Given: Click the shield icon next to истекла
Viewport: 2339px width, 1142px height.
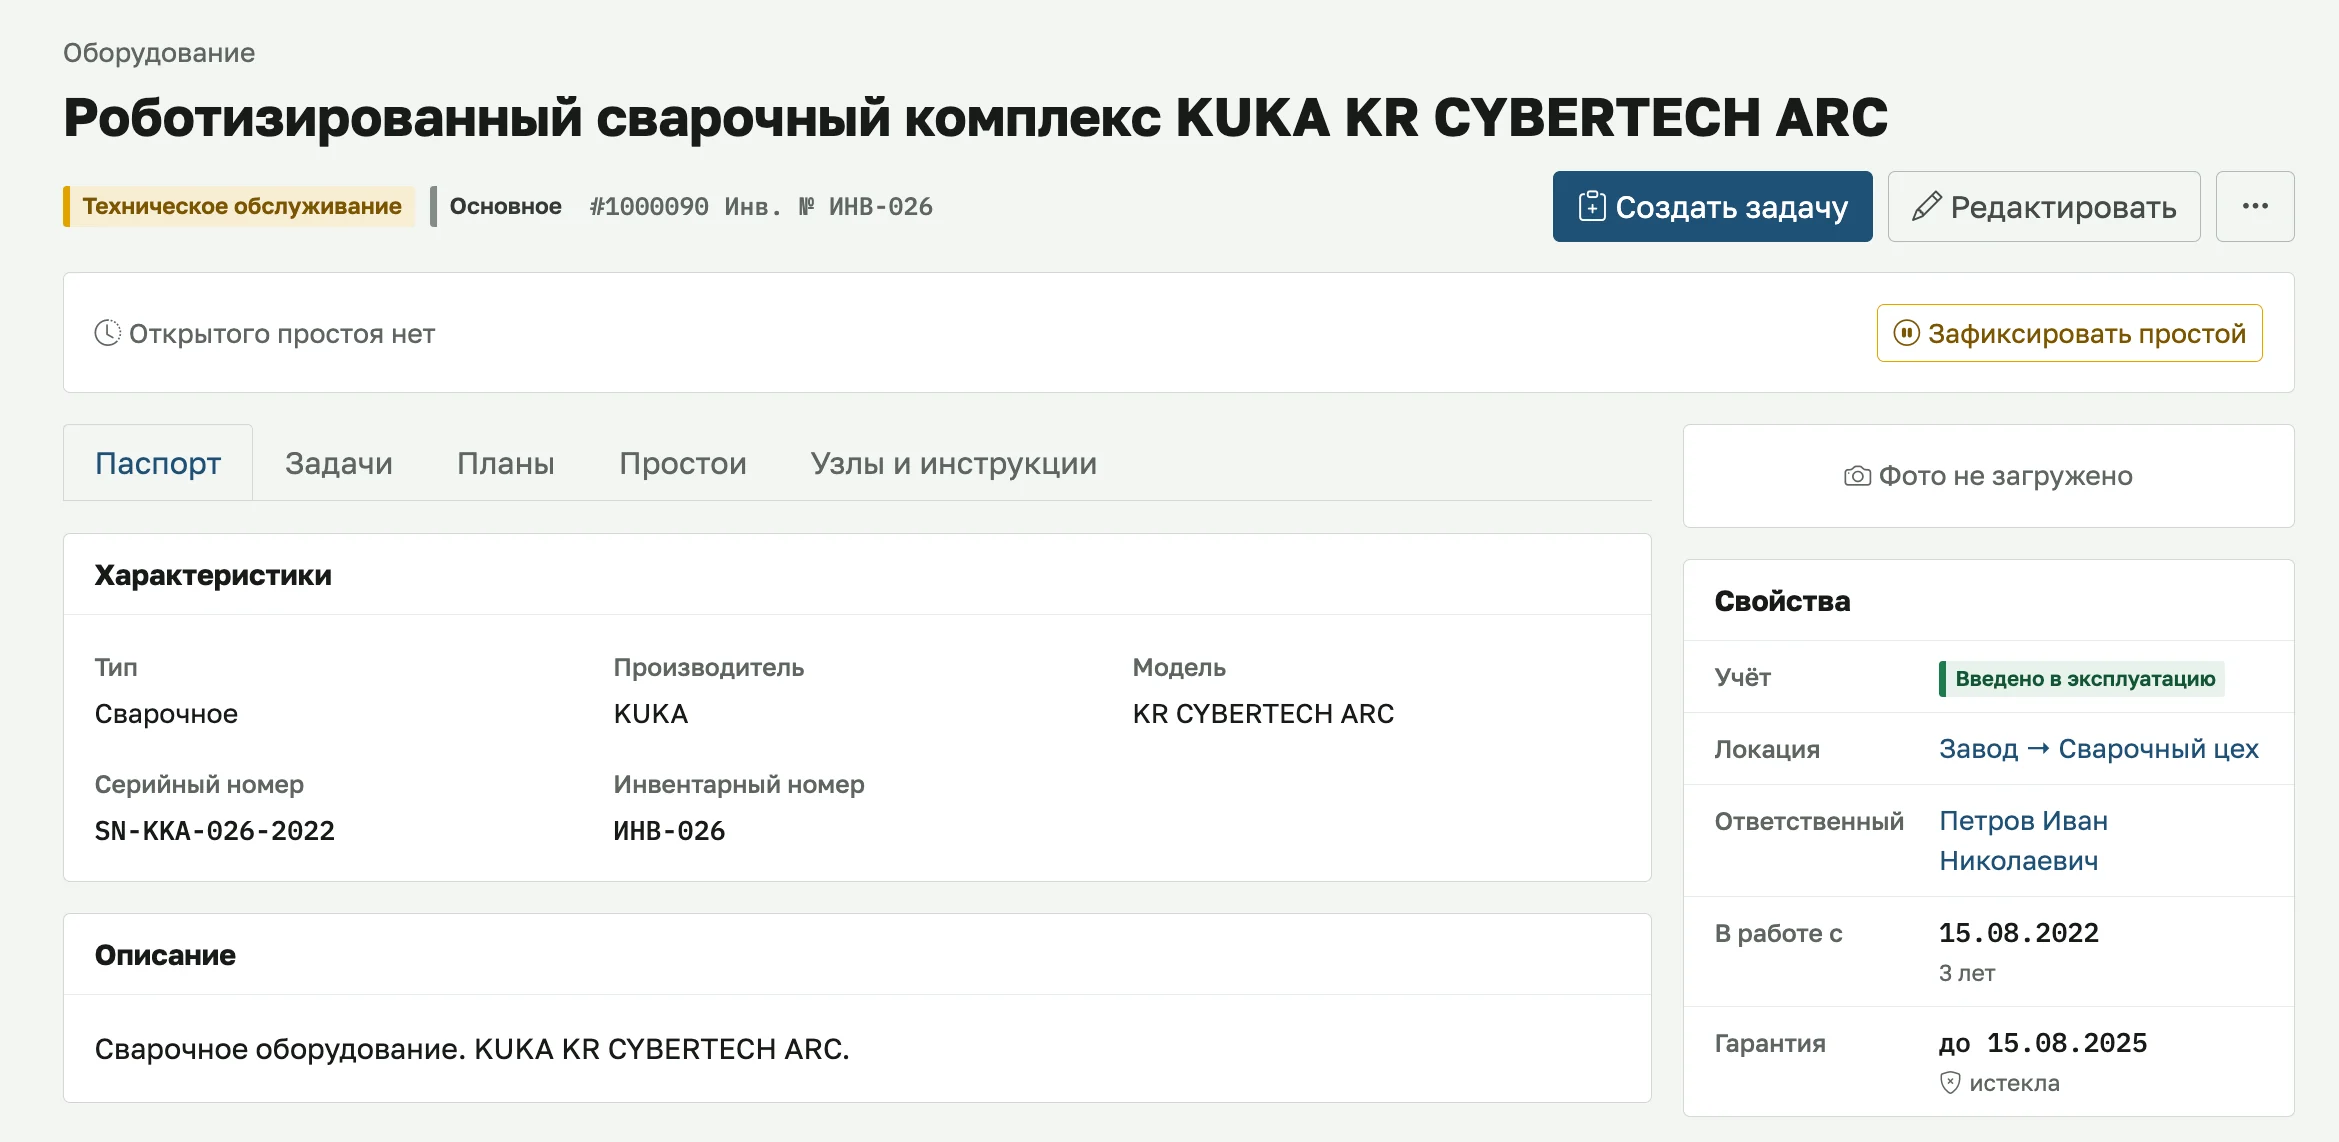Looking at the screenshot, I should click(x=1950, y=1083).
